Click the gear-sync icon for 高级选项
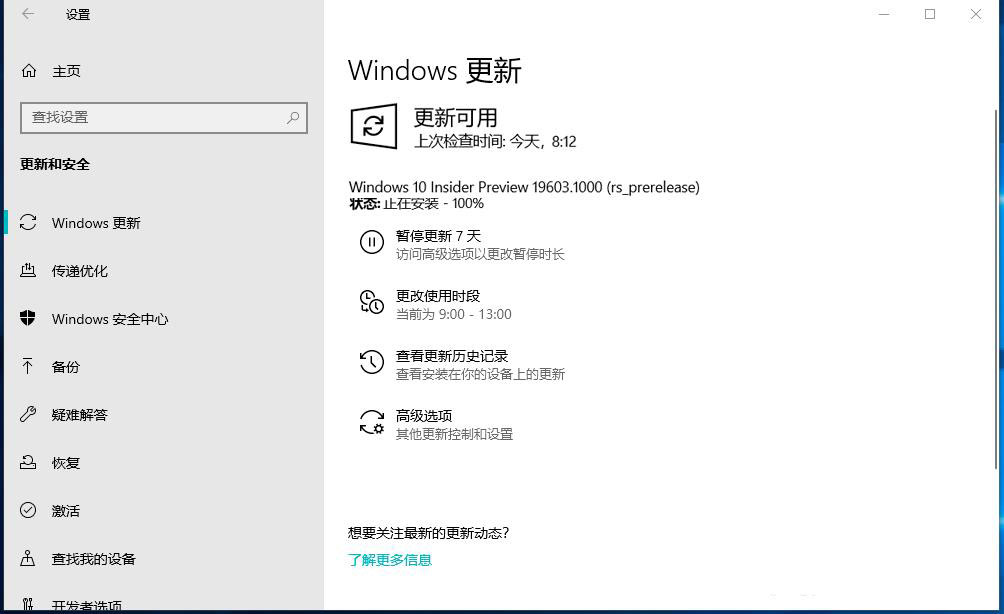Screen dimensions: 1004x614 [x=371, y=422]
